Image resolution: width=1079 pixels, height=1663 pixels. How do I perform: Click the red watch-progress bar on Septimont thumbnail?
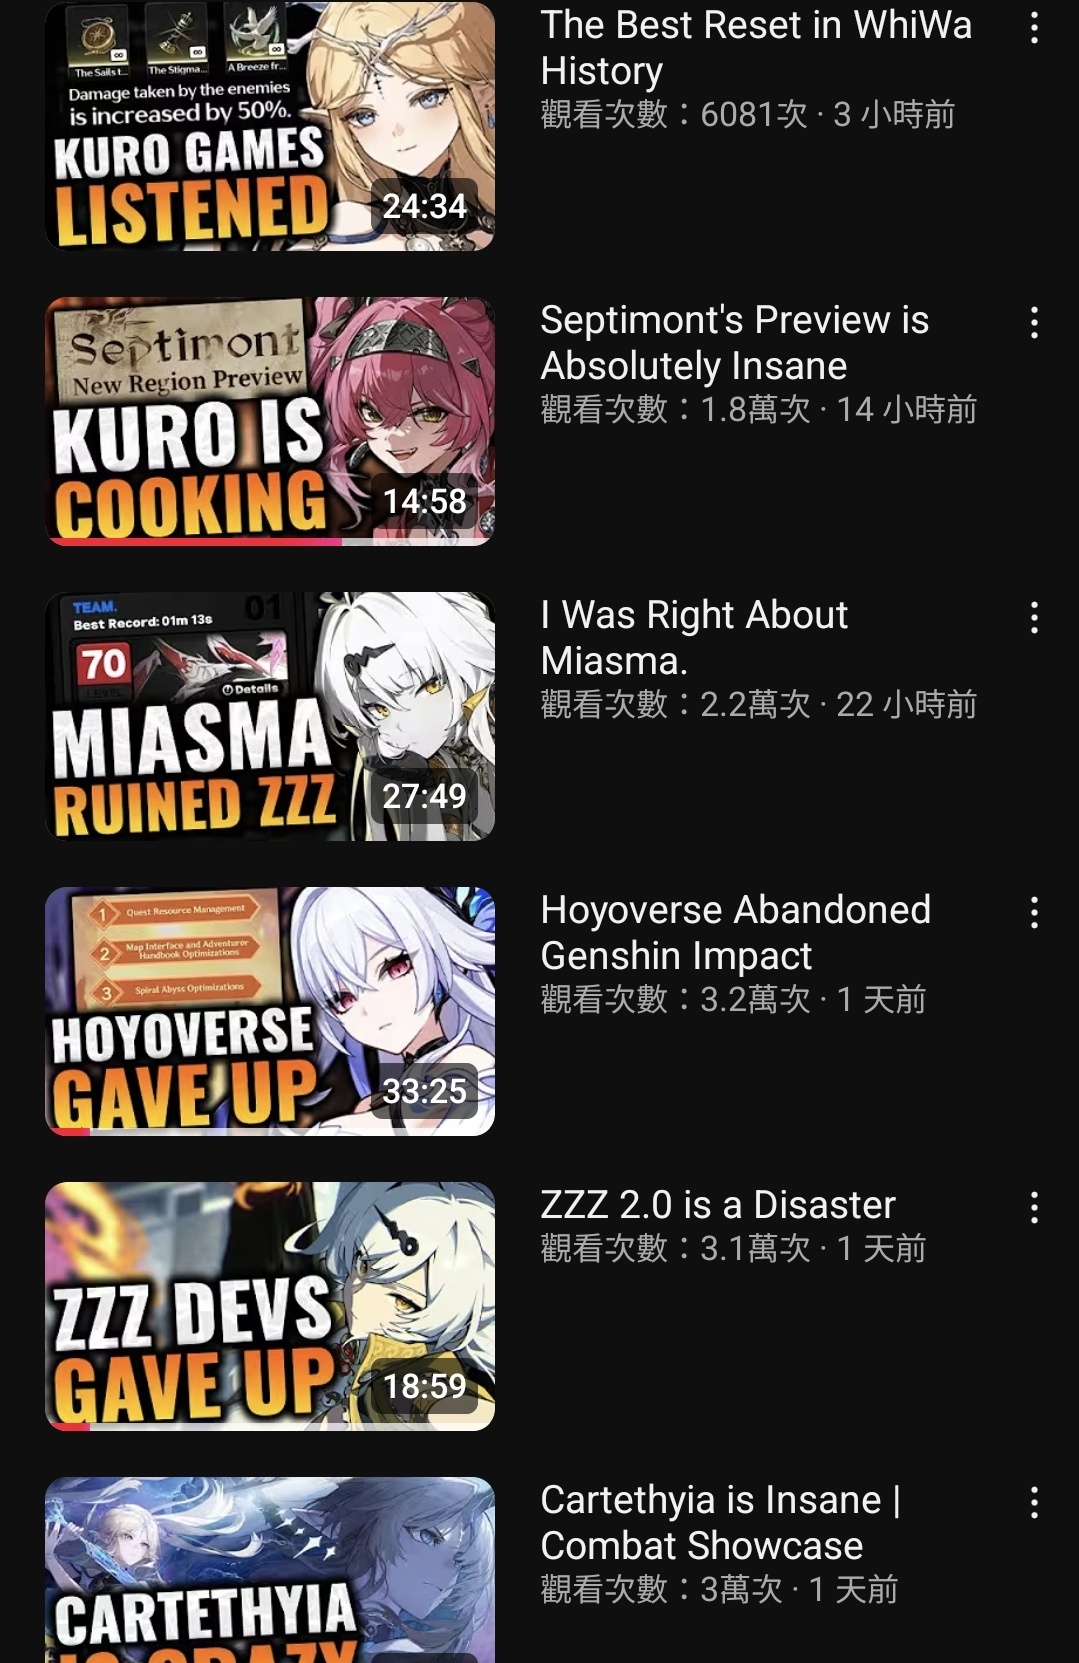tap(196, 541)
